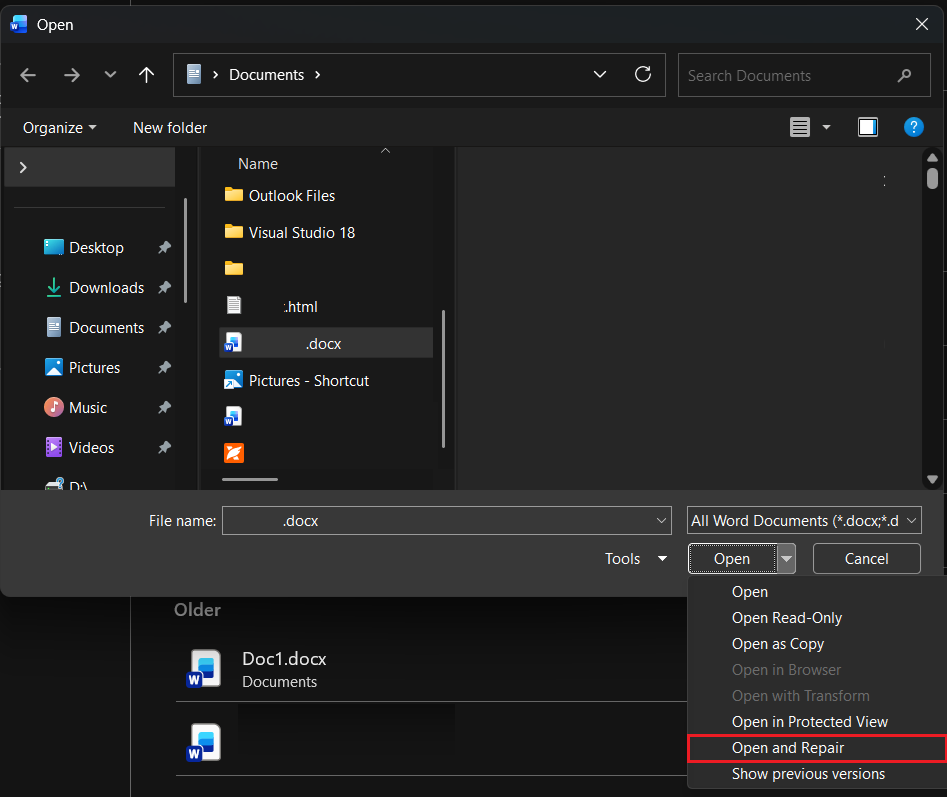Click the Search Documents field
947x797 pixels.
804,75
